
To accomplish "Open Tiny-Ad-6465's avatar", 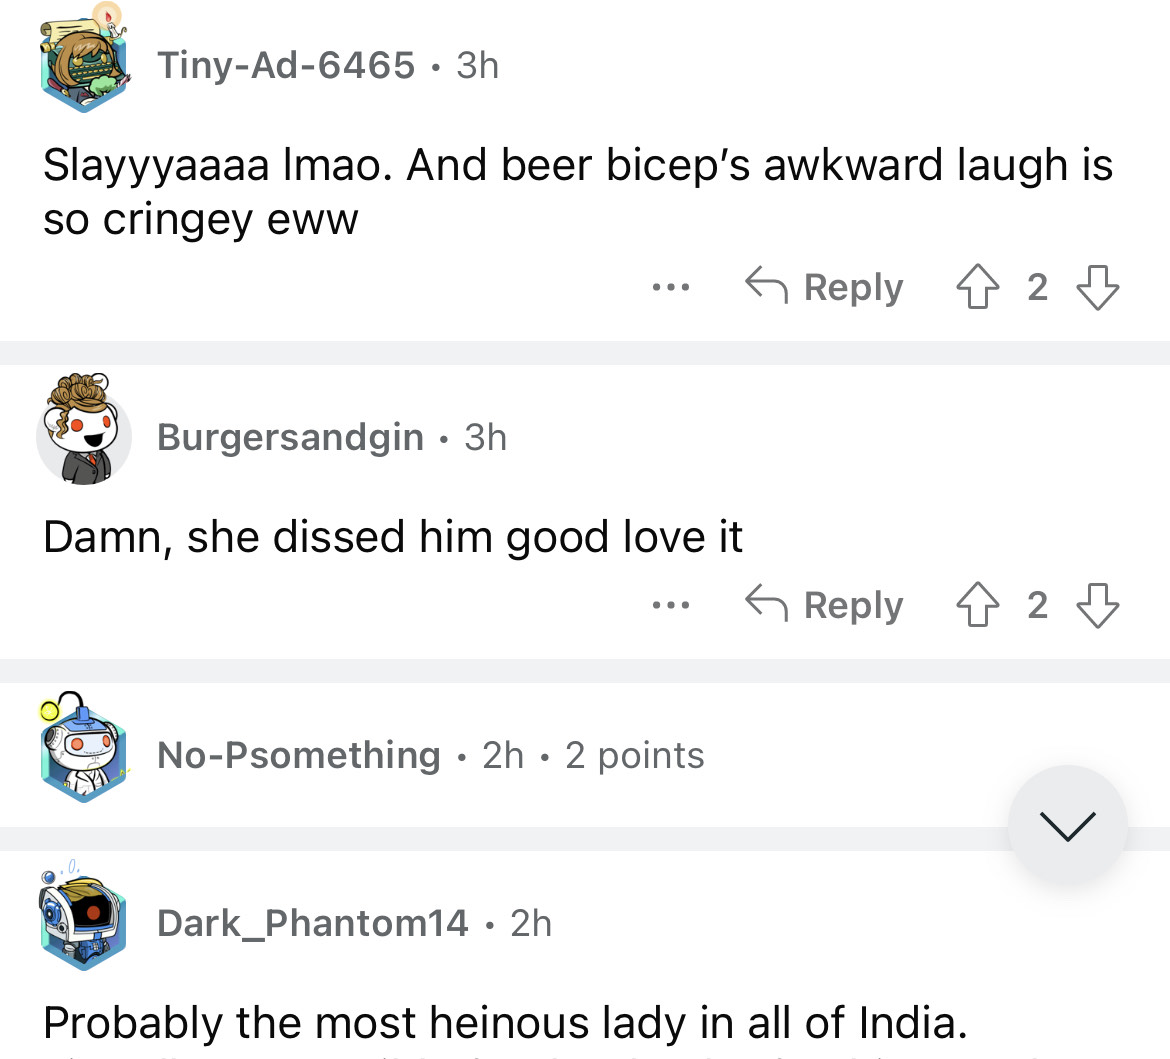I will (84, 62).
